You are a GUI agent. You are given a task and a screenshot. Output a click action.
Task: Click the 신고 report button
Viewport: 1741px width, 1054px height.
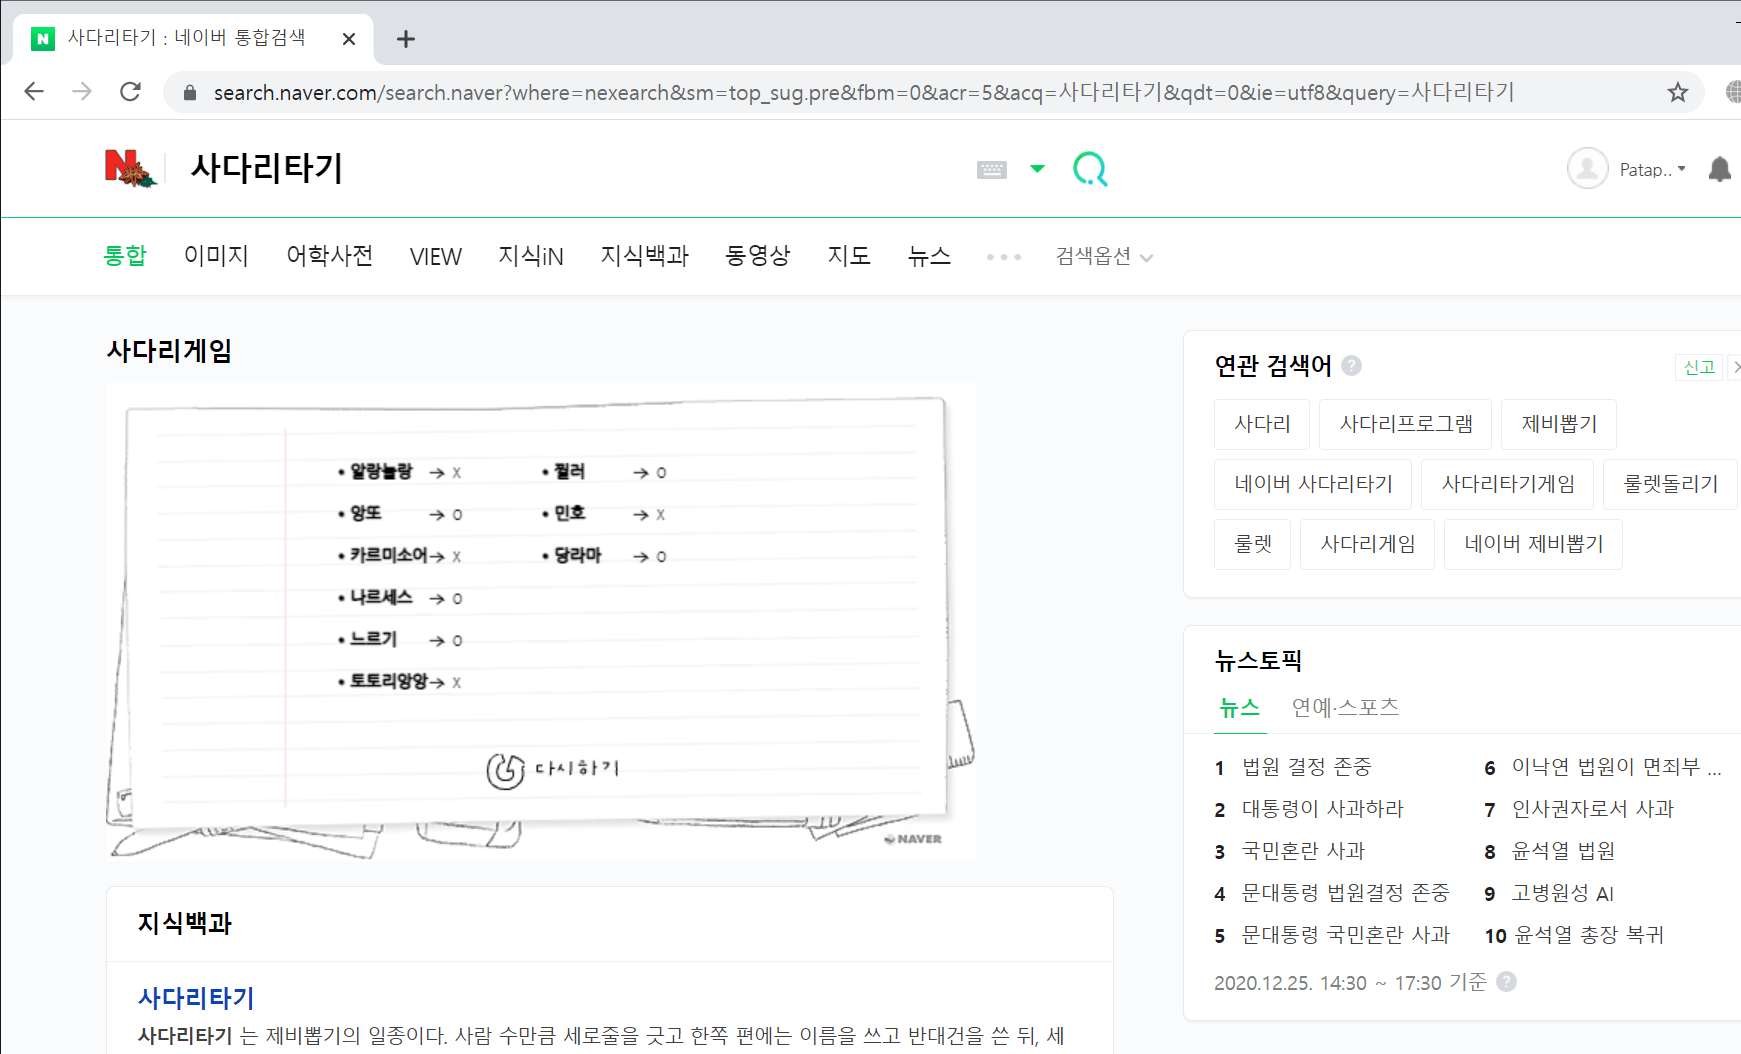point(1699,367)
